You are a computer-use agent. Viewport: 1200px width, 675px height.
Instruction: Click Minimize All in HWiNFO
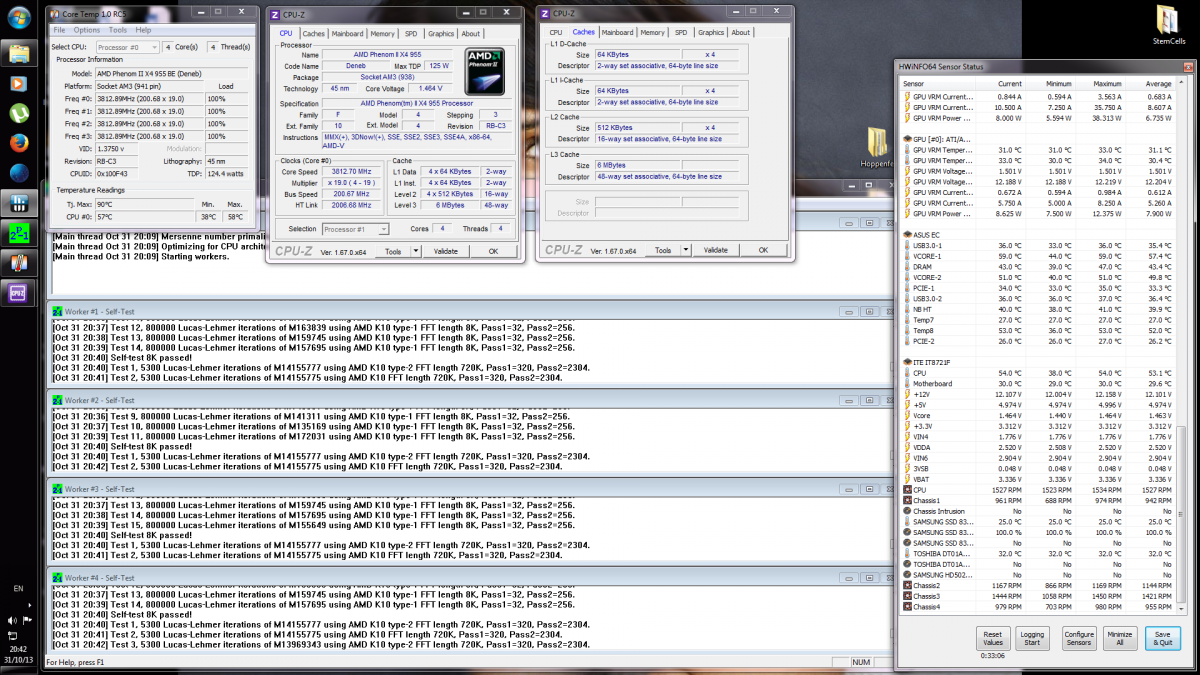1120,638
